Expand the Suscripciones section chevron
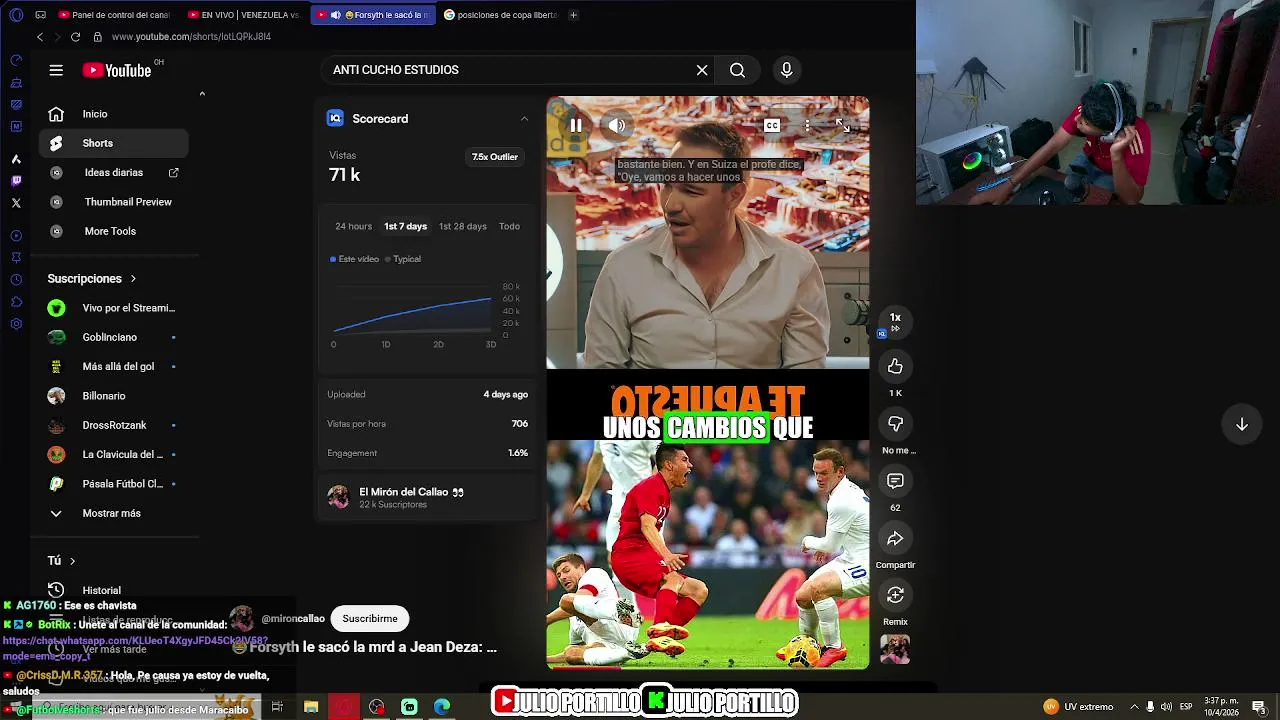Screen dimensions: 1280x720 (133, 279)
